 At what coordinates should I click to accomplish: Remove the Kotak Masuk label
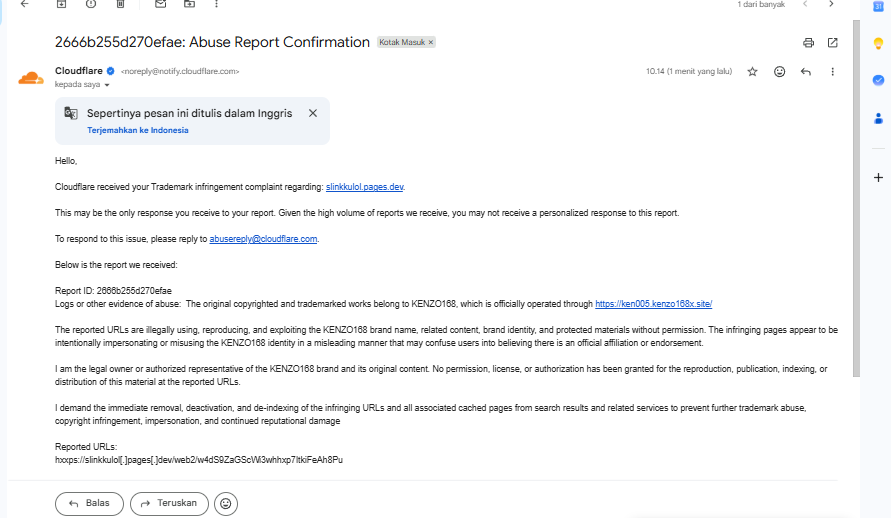coord(431,42)
